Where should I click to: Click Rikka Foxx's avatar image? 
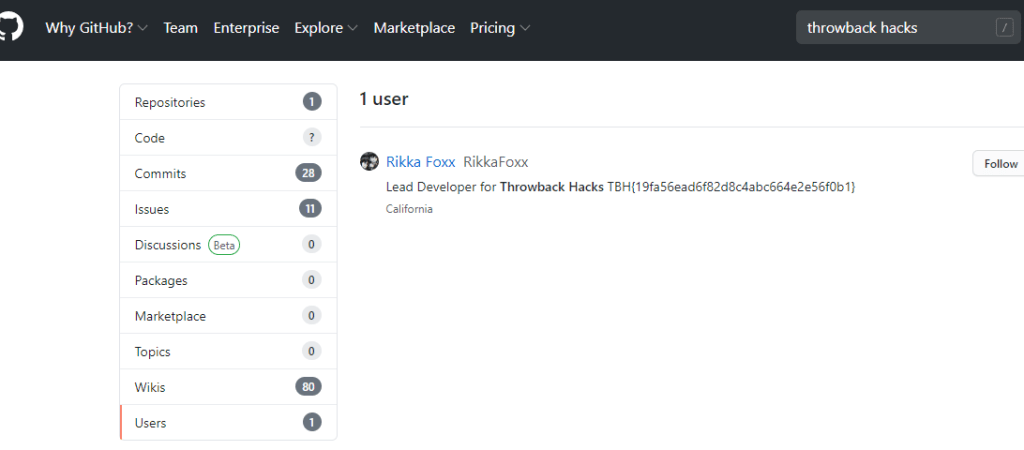(x=369, y=162)
